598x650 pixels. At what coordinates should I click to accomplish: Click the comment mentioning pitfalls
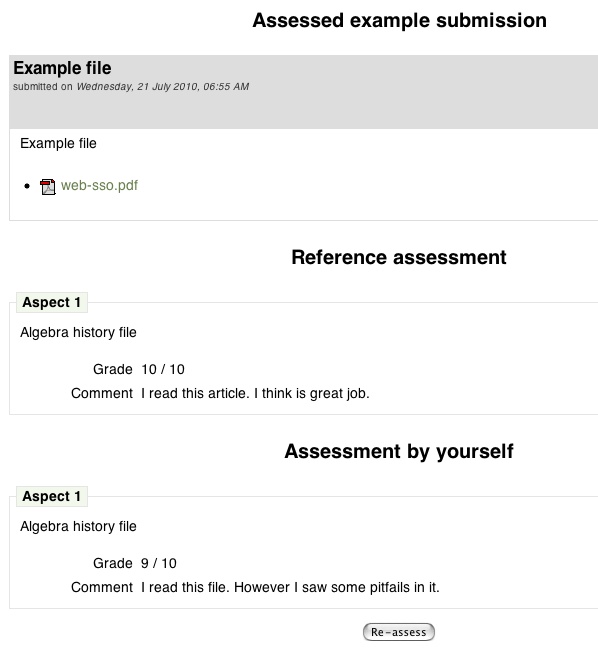(x=290, y=587)
